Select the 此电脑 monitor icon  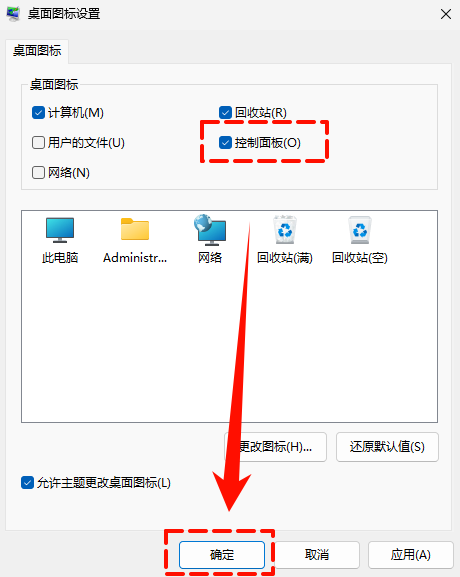(60, 230)
